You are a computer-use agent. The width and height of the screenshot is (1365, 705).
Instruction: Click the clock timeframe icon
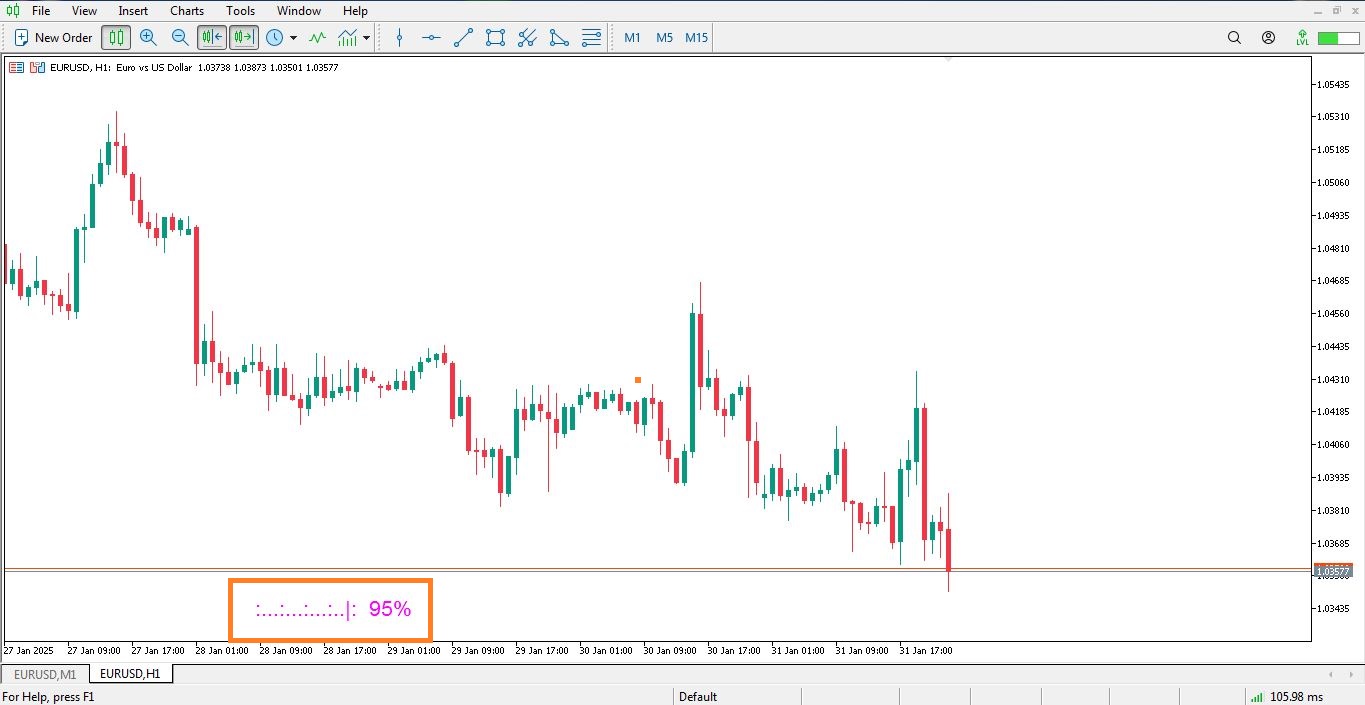point(274,38)
